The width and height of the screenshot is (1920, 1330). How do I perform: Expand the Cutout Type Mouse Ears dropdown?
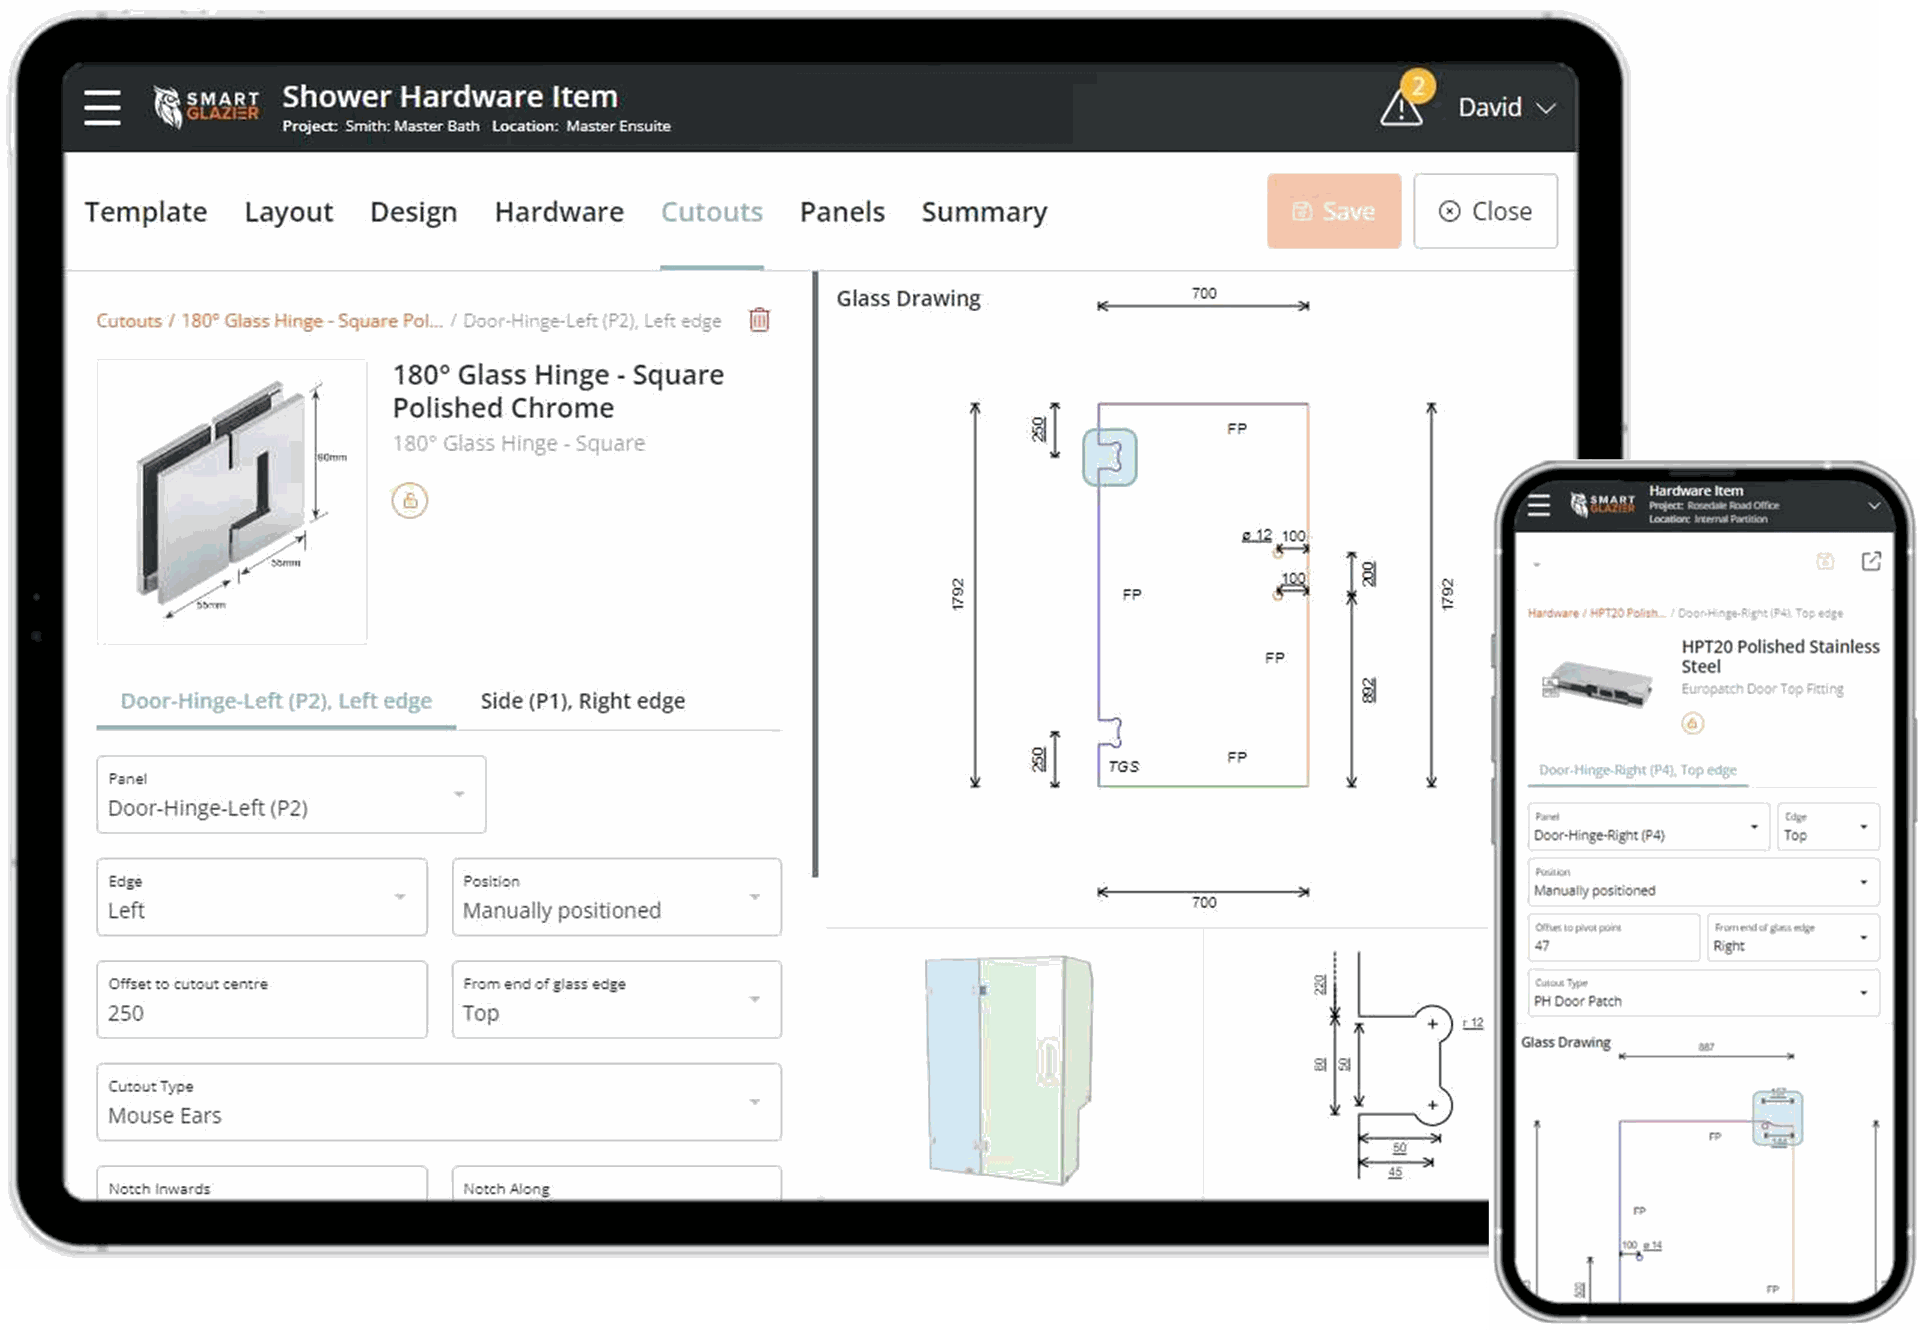pos(438,1102)
